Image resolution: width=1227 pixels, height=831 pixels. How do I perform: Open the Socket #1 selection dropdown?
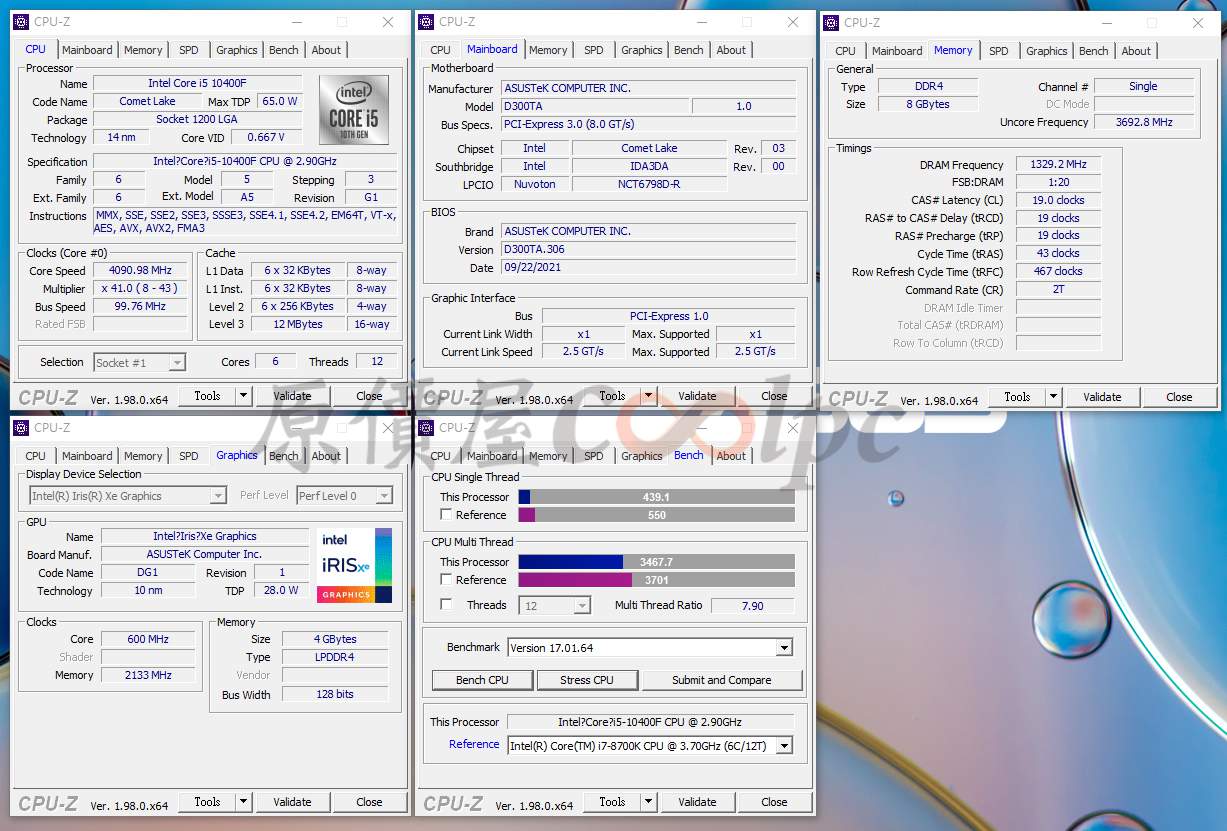click(177, 363)
